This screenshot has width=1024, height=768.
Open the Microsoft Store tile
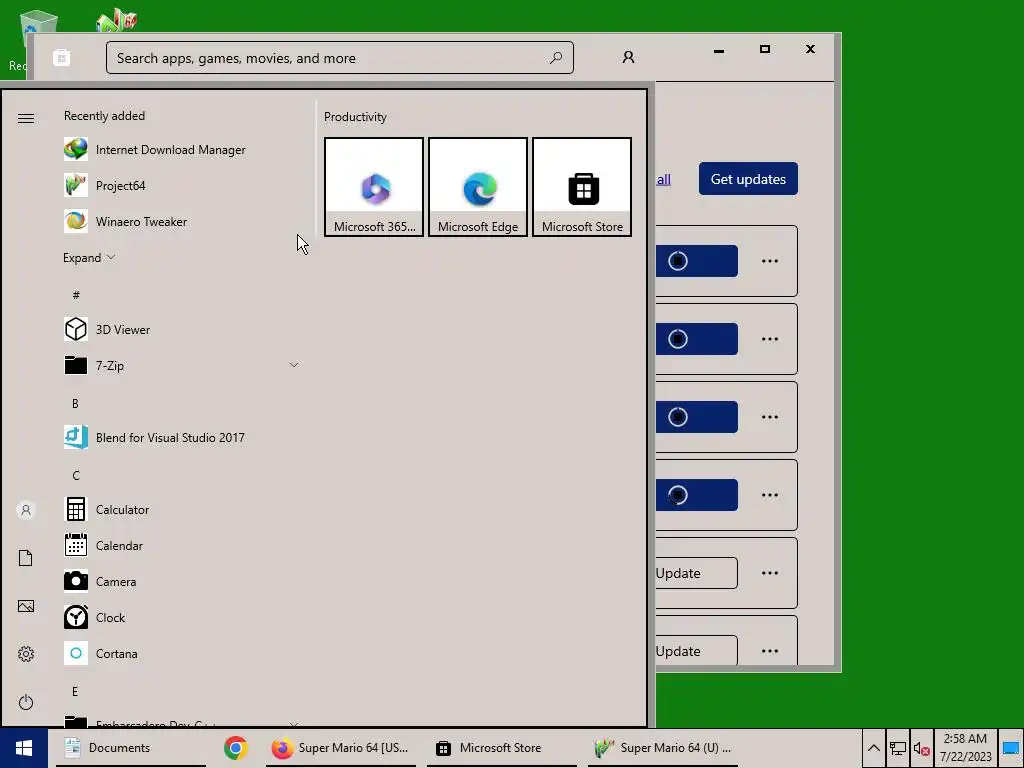coord(582,187)
